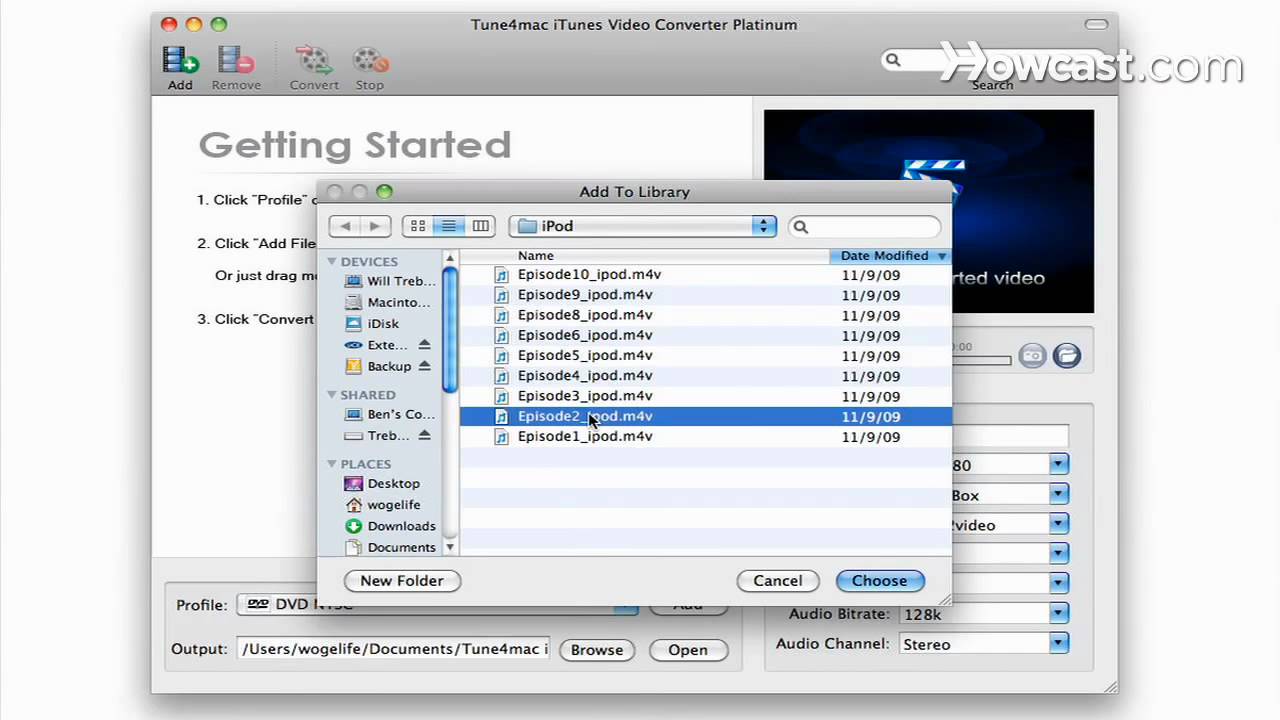This screenshot has height=720, width=1280.
Task: Click the Cancel button in dialog
Action: [x=777, y=581]
